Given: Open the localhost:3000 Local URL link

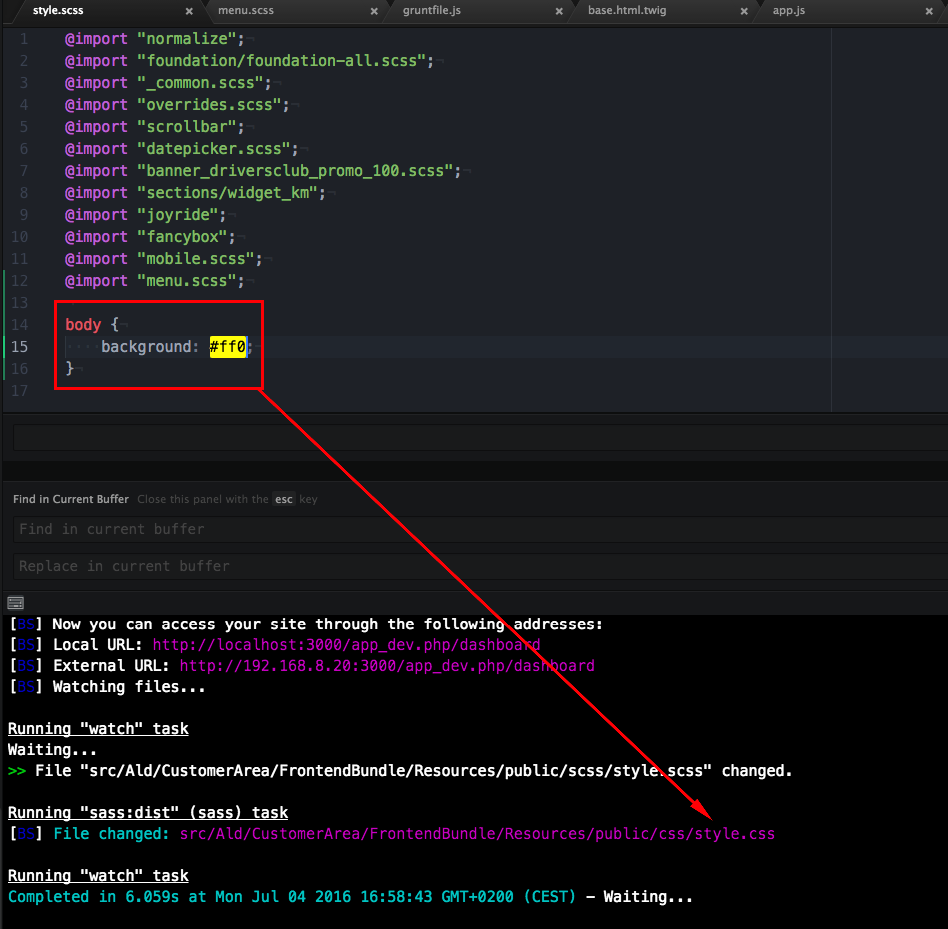Looking at the screenshot, I should point(346,645).
